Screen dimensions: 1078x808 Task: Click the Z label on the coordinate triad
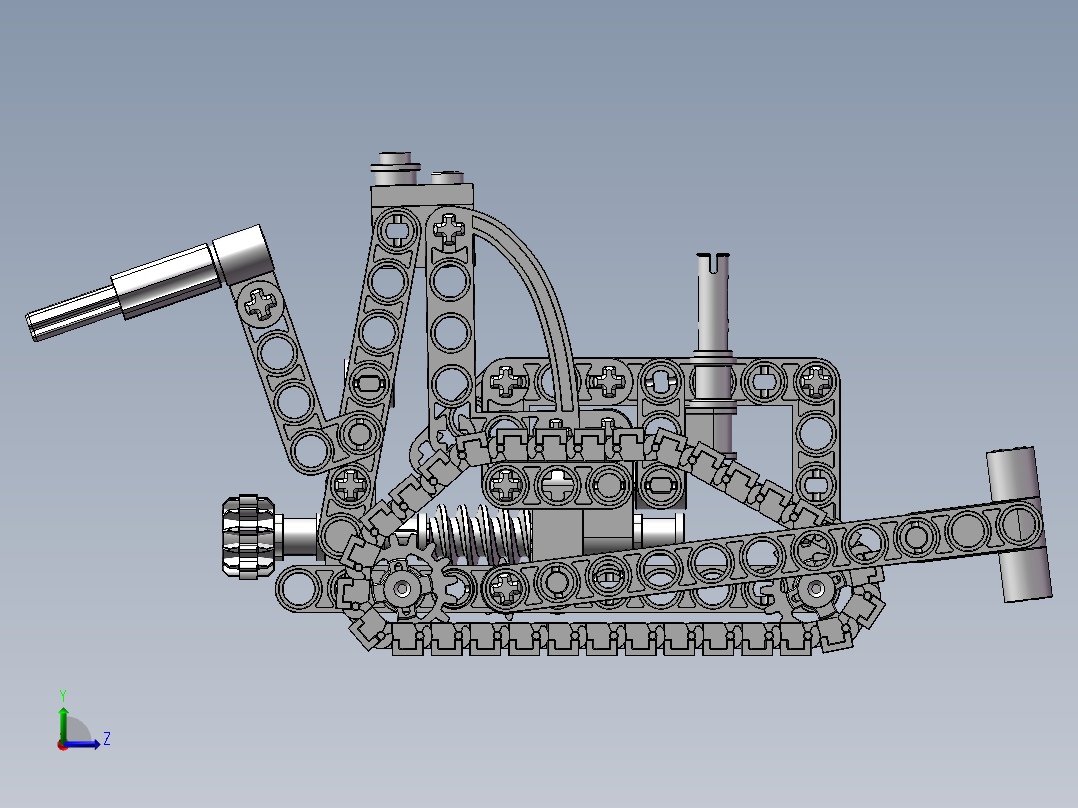click(107, 739)
